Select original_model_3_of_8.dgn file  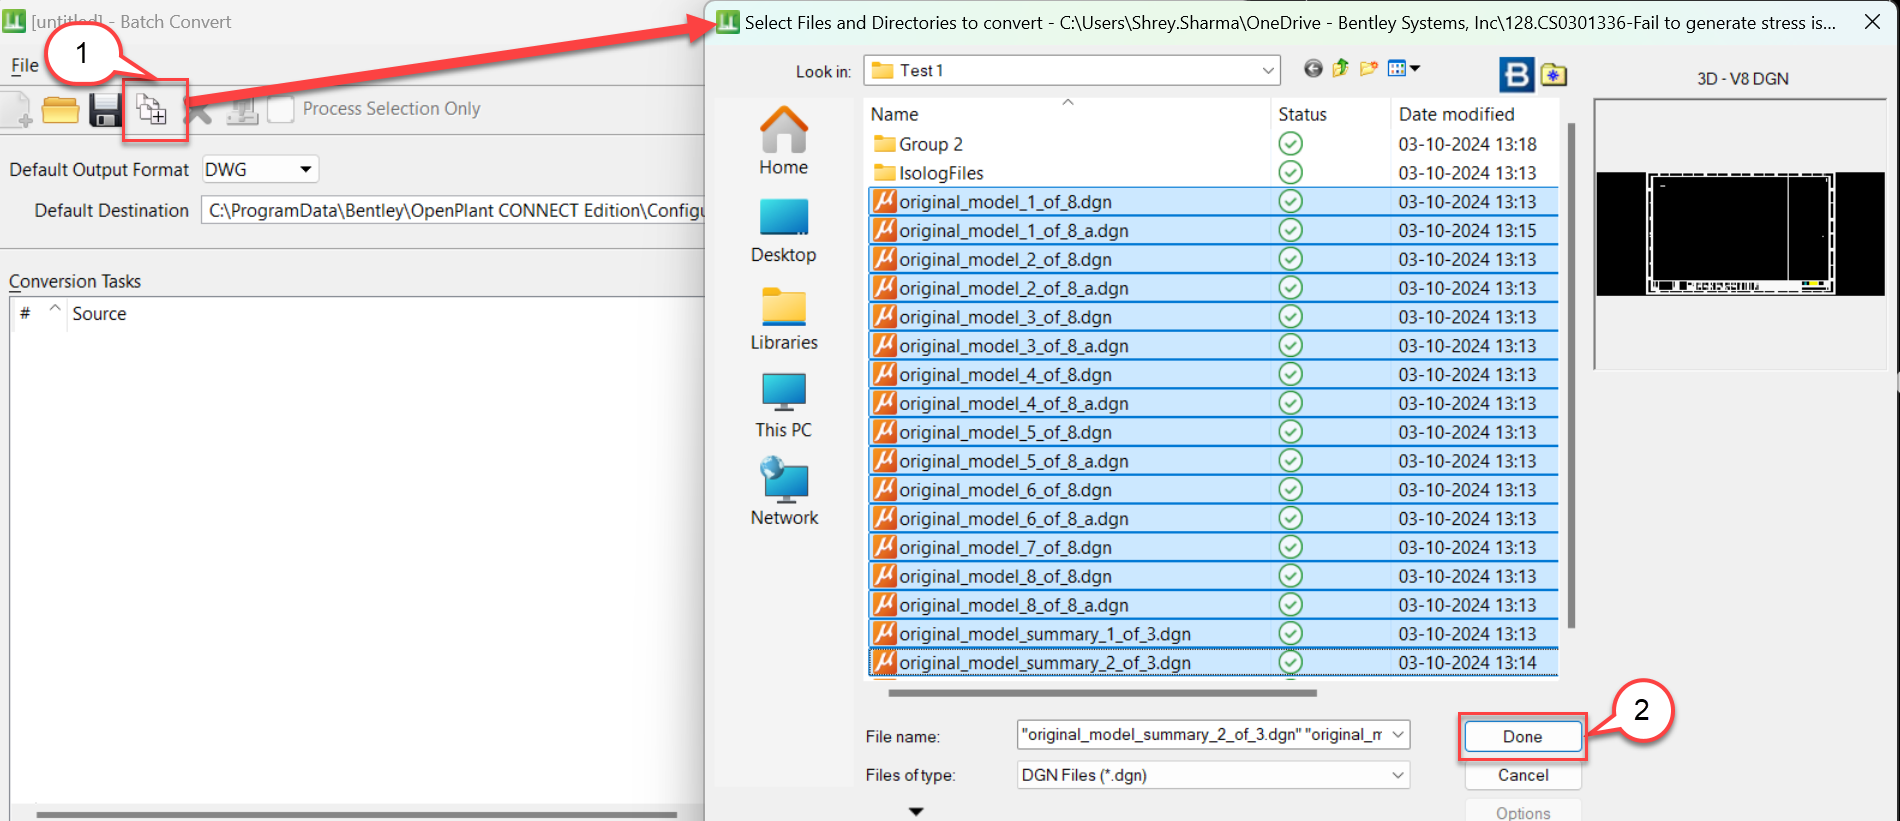pos(1212,317)
